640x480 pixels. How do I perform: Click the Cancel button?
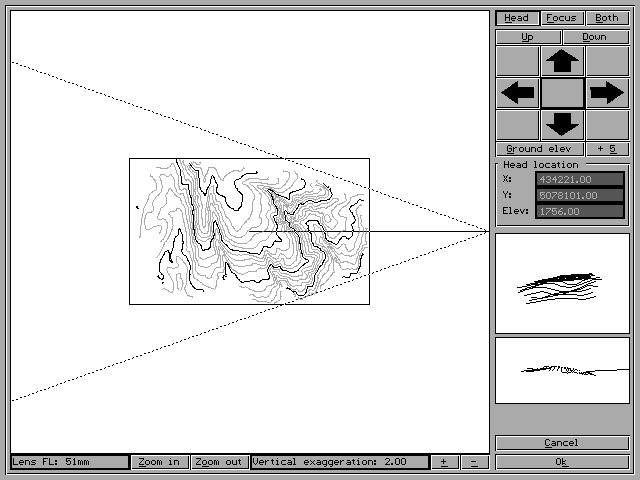tap(562, 443)
